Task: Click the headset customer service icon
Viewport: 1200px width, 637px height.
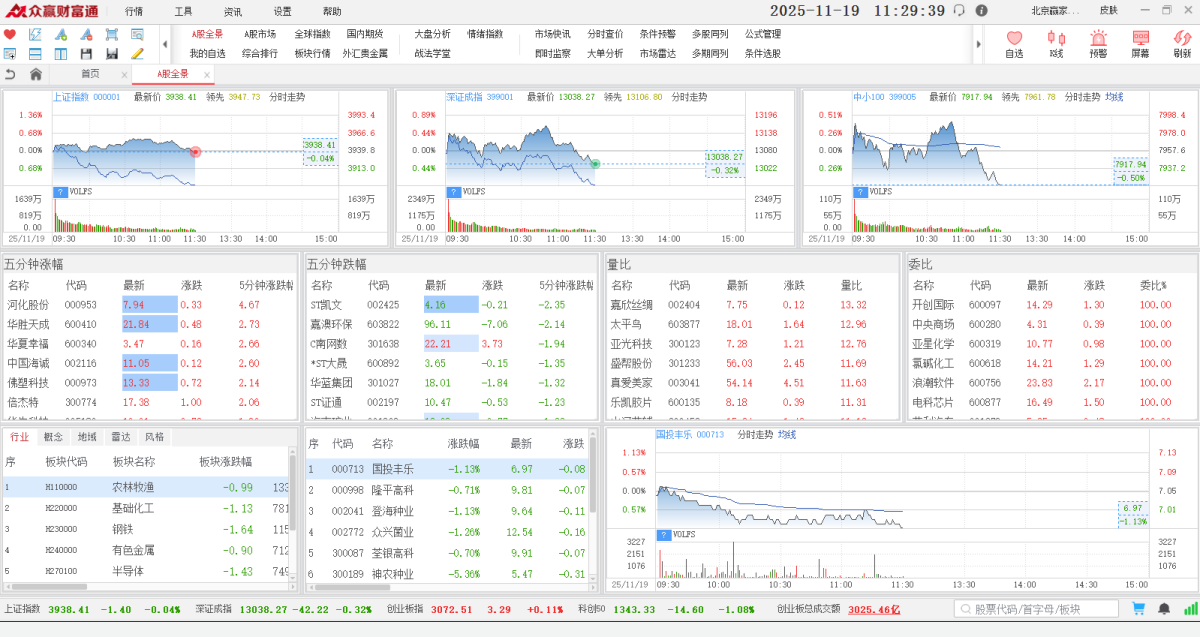Action: [x=959, y=11]
